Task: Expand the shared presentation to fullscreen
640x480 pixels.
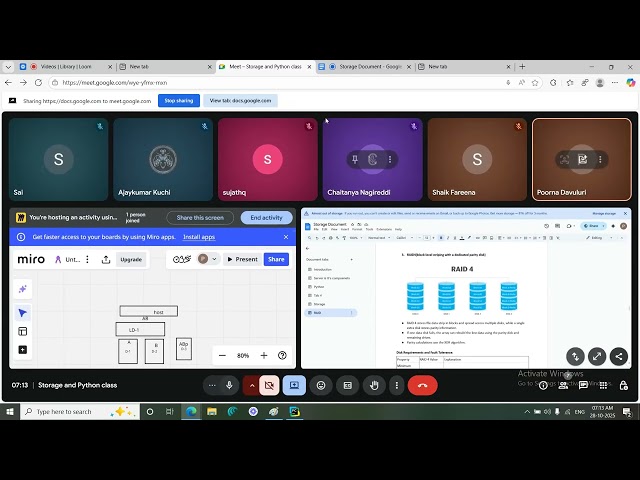Action: click(x=597, y=356)
